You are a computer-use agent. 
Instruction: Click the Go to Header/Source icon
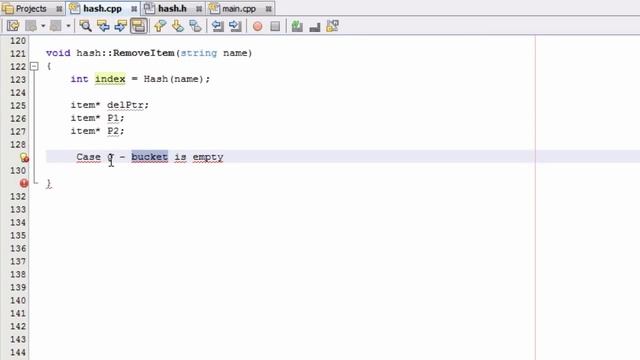pyautogui.click(x=333, y=26)
